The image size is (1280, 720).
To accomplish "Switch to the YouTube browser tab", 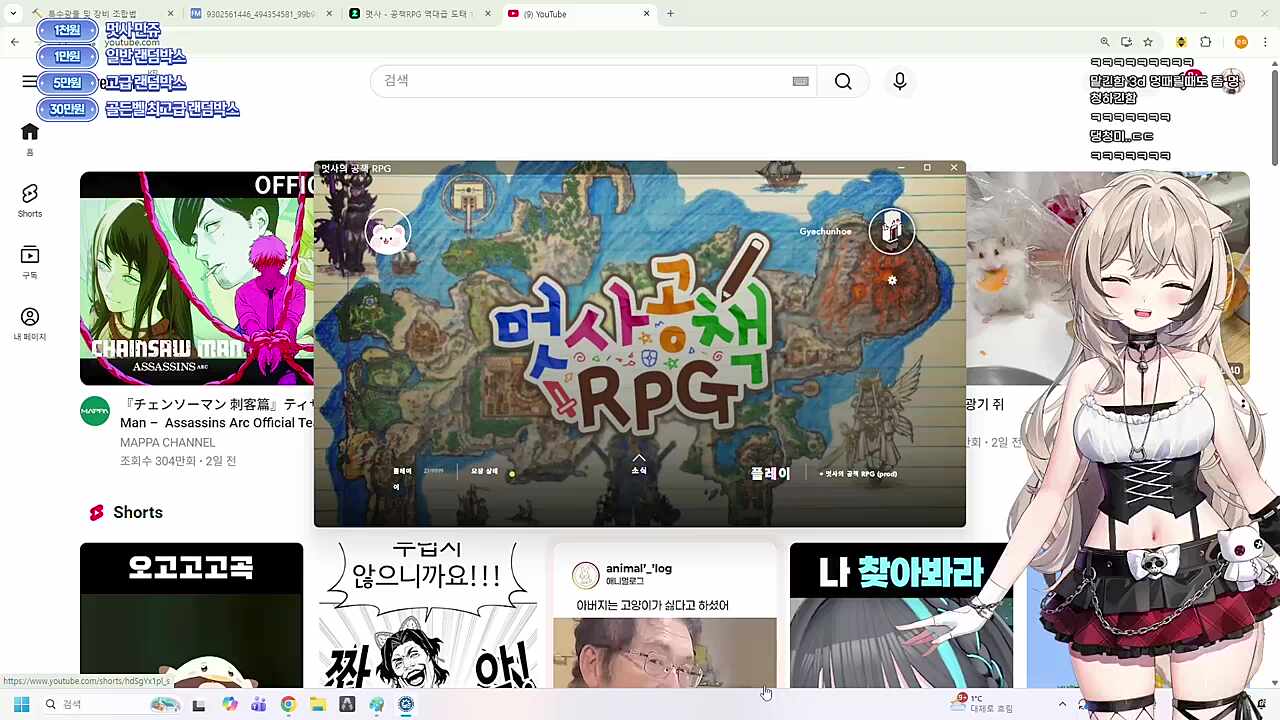I will point(570,13).
